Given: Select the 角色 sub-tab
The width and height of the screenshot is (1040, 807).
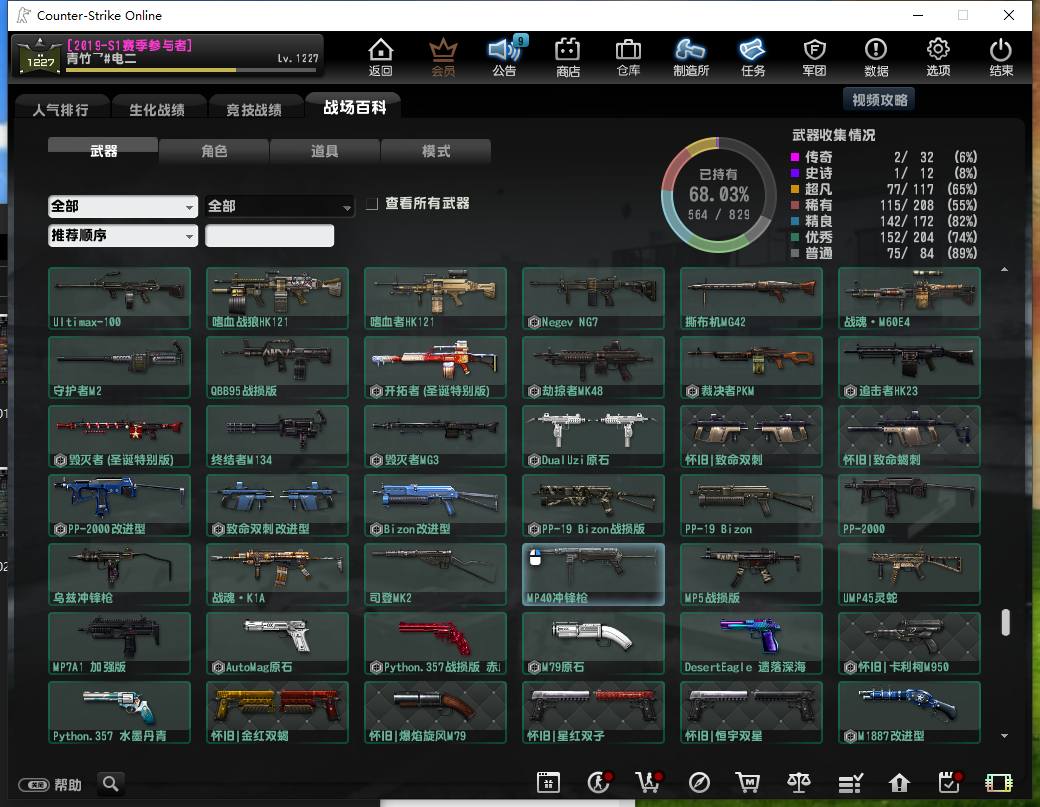Looking at the screenshot, I should click(214, 151).
